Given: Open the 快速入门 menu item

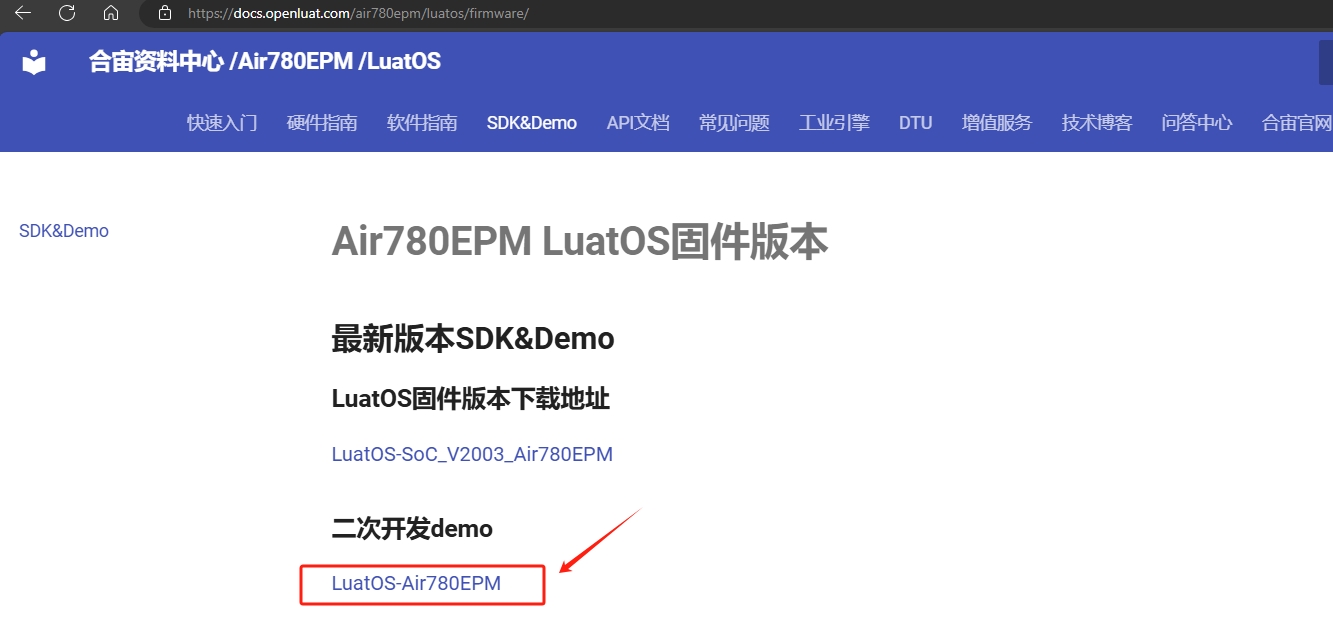Looking at the screenshot, I should (222, 123).
